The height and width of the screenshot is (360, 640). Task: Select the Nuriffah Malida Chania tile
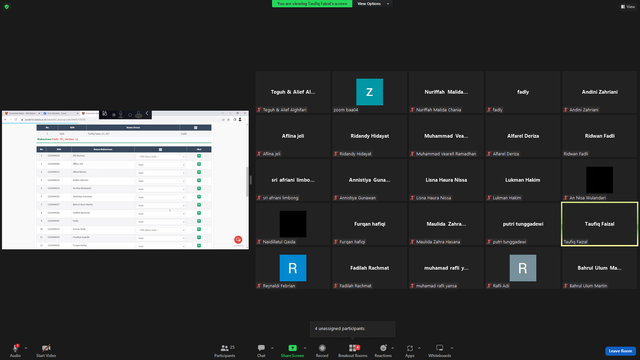point(446,92)
